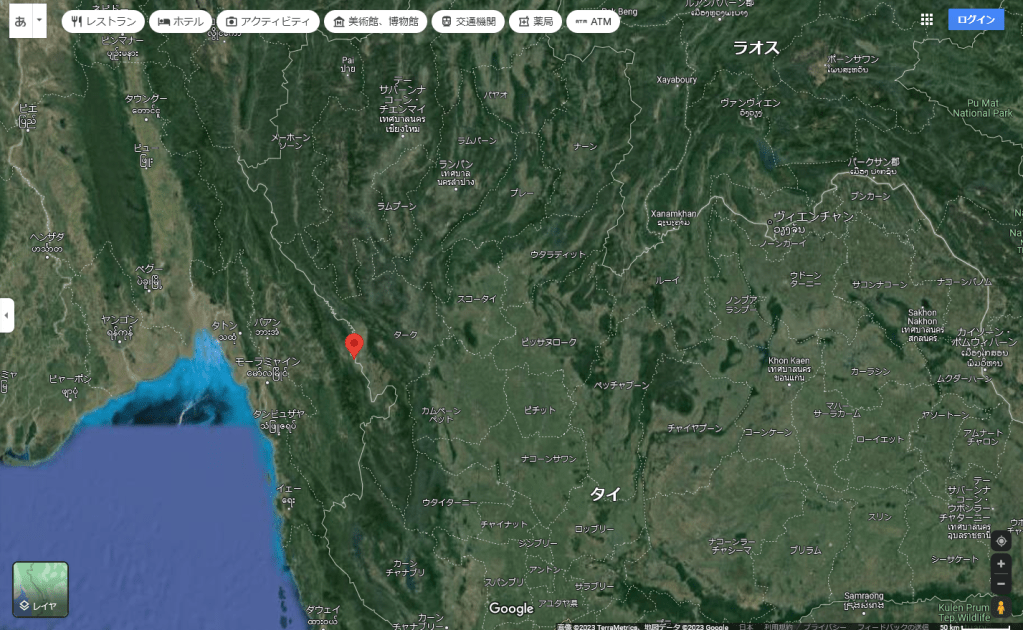Switch the Japanese input mode button
This screenshot has width=1023, height=630.
(20, 20)
